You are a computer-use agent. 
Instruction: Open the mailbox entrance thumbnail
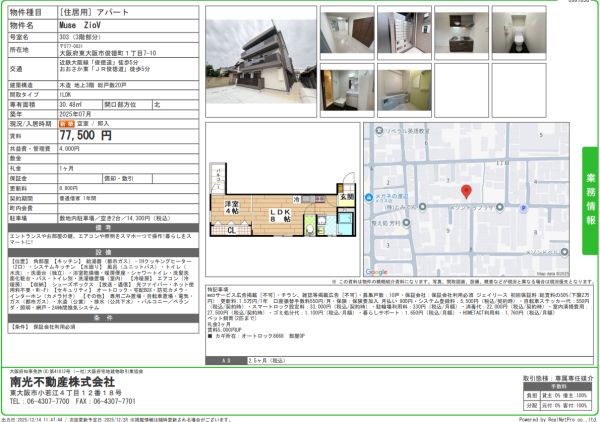coord(404,33)
